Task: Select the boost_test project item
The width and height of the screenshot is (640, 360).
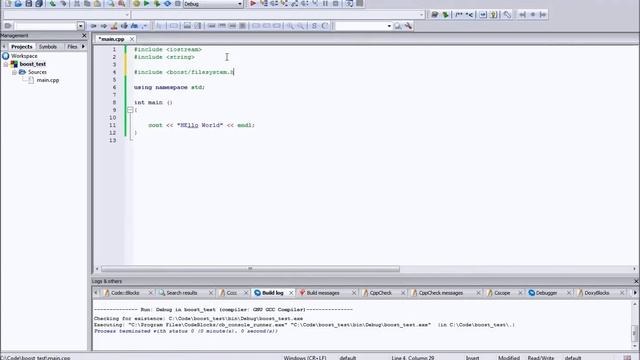Action: 33,64
